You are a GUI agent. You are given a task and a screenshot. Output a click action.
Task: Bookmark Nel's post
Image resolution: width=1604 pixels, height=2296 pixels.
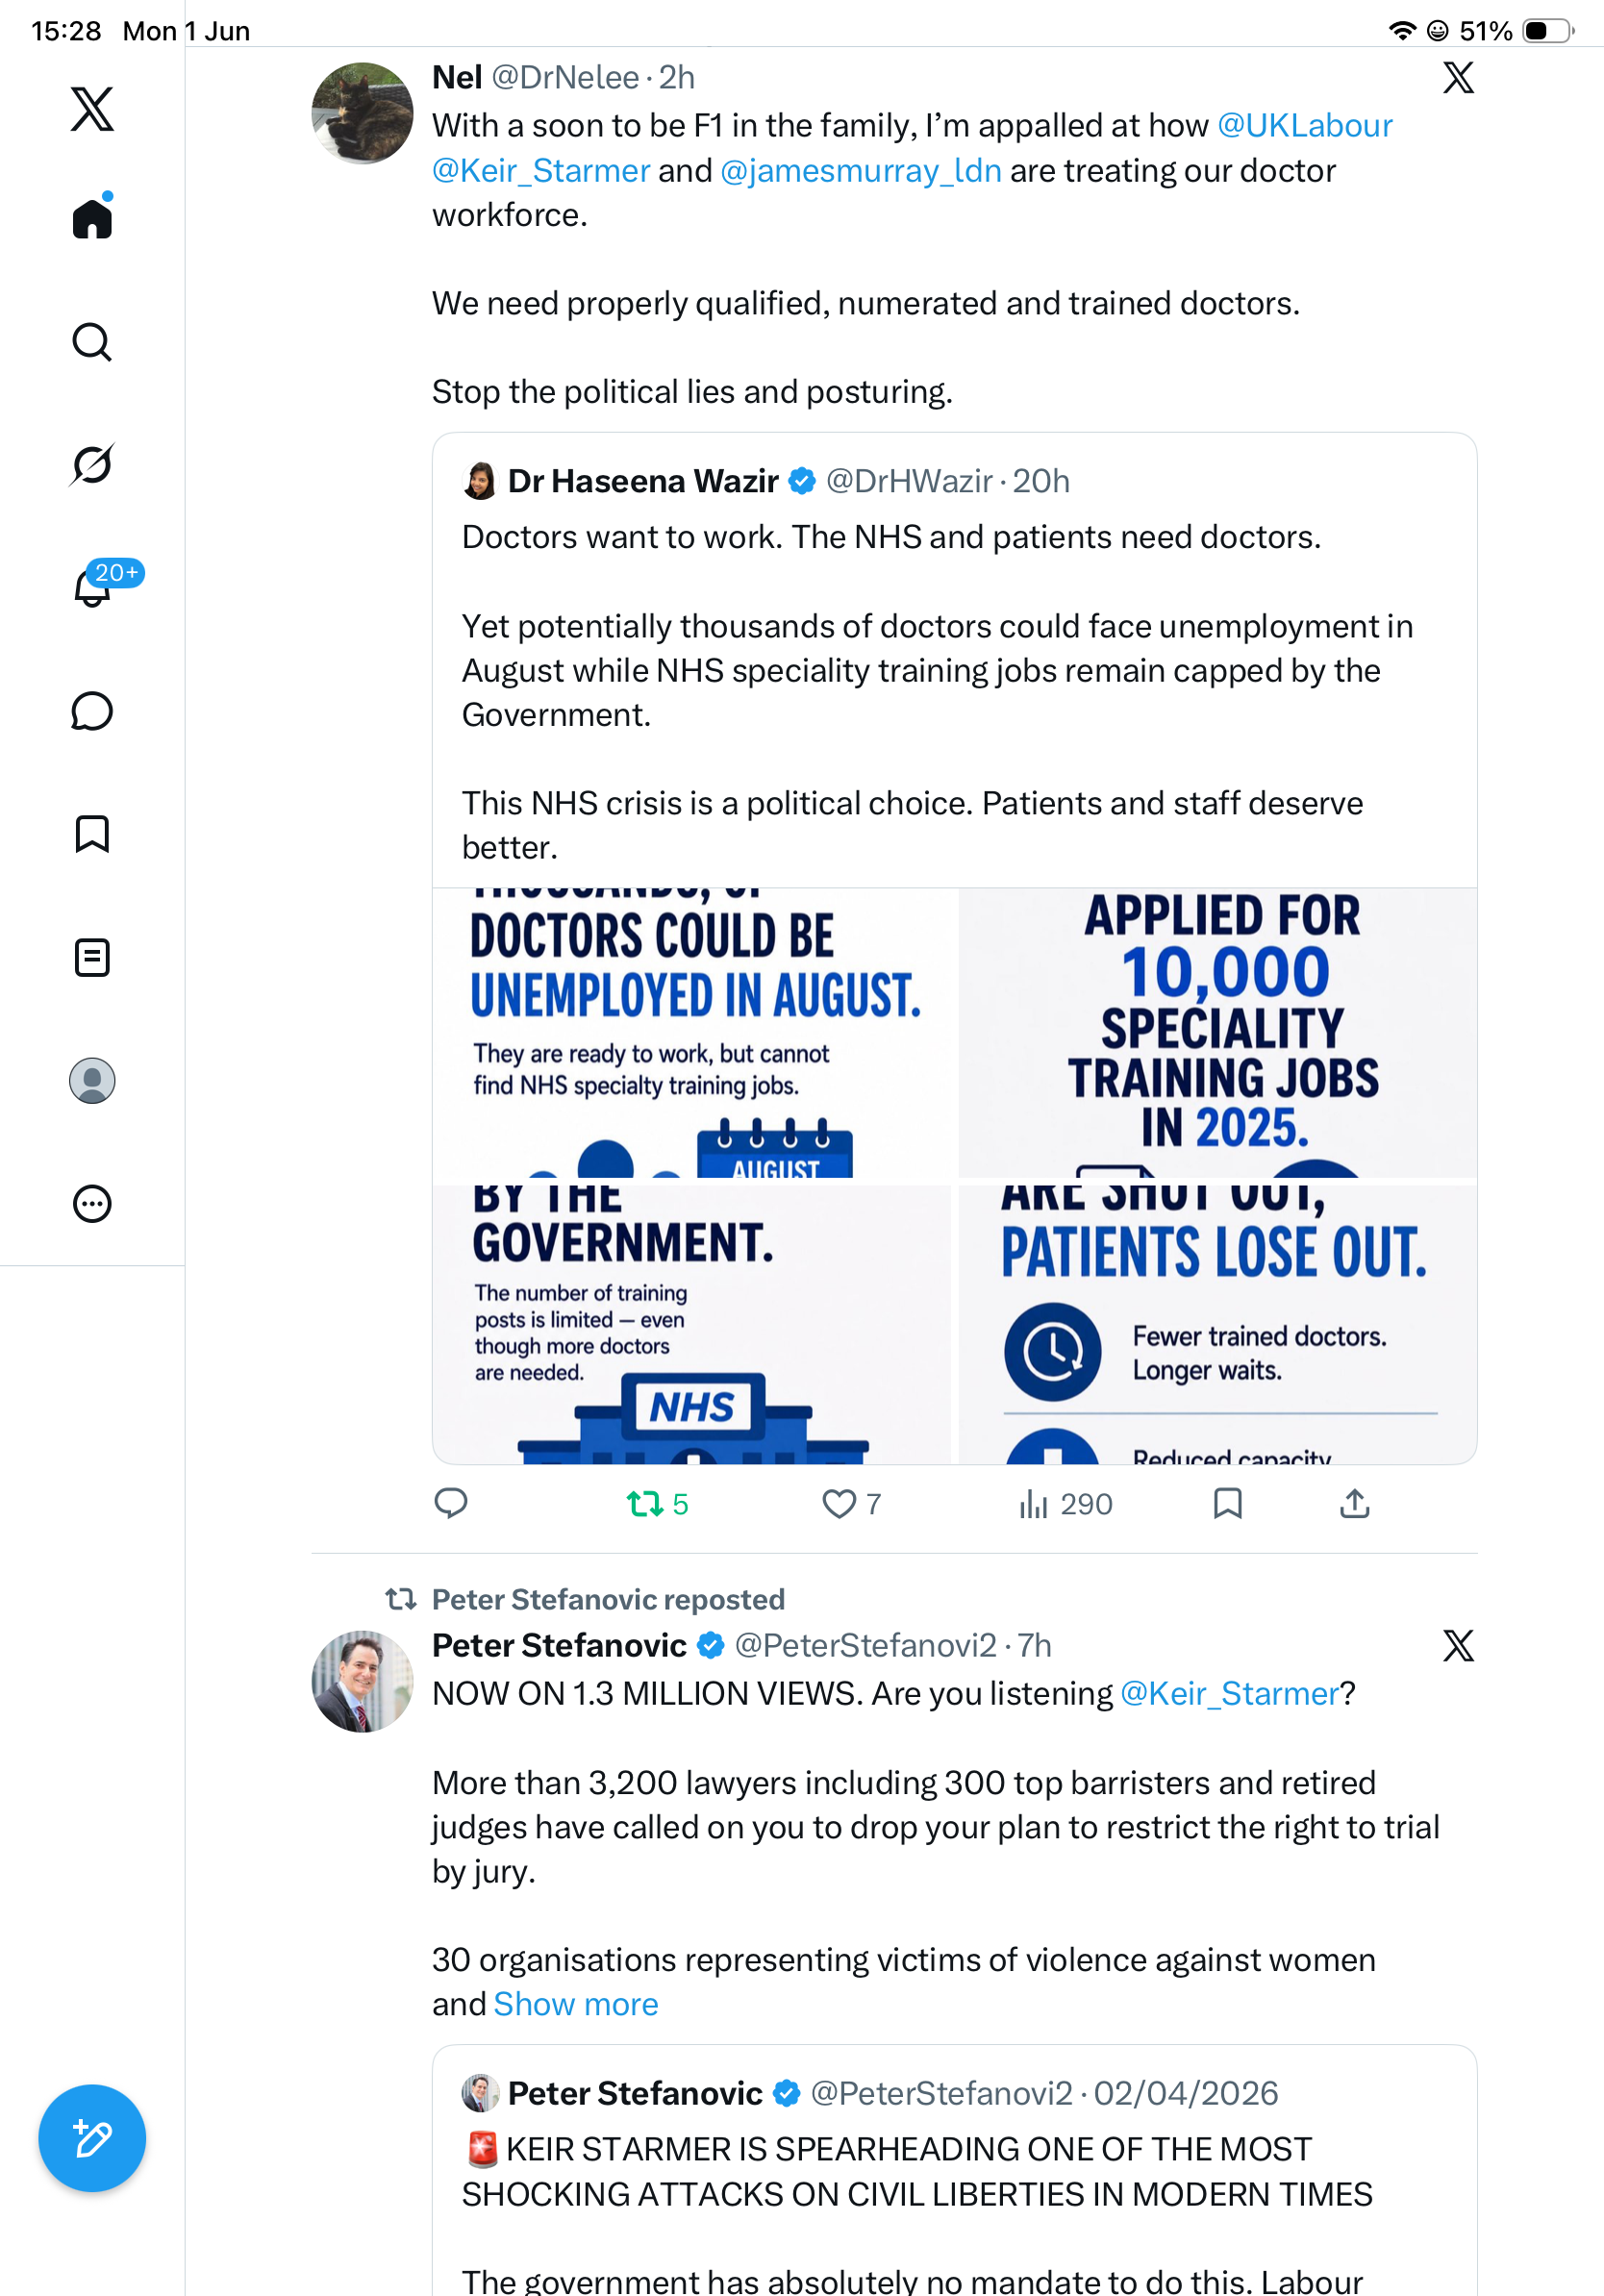click(1227, 1504)
